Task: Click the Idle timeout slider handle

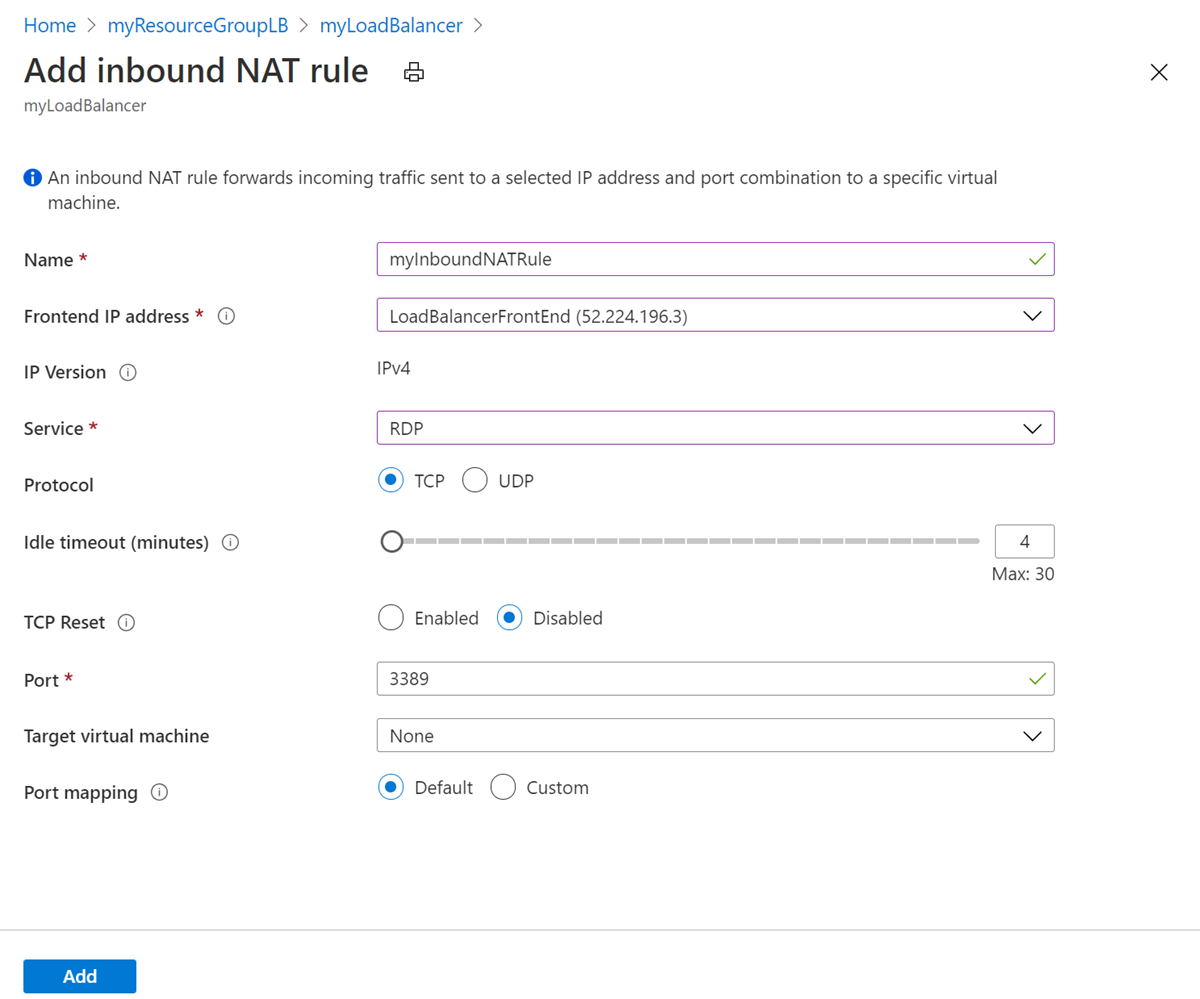Action: (391, 541)
